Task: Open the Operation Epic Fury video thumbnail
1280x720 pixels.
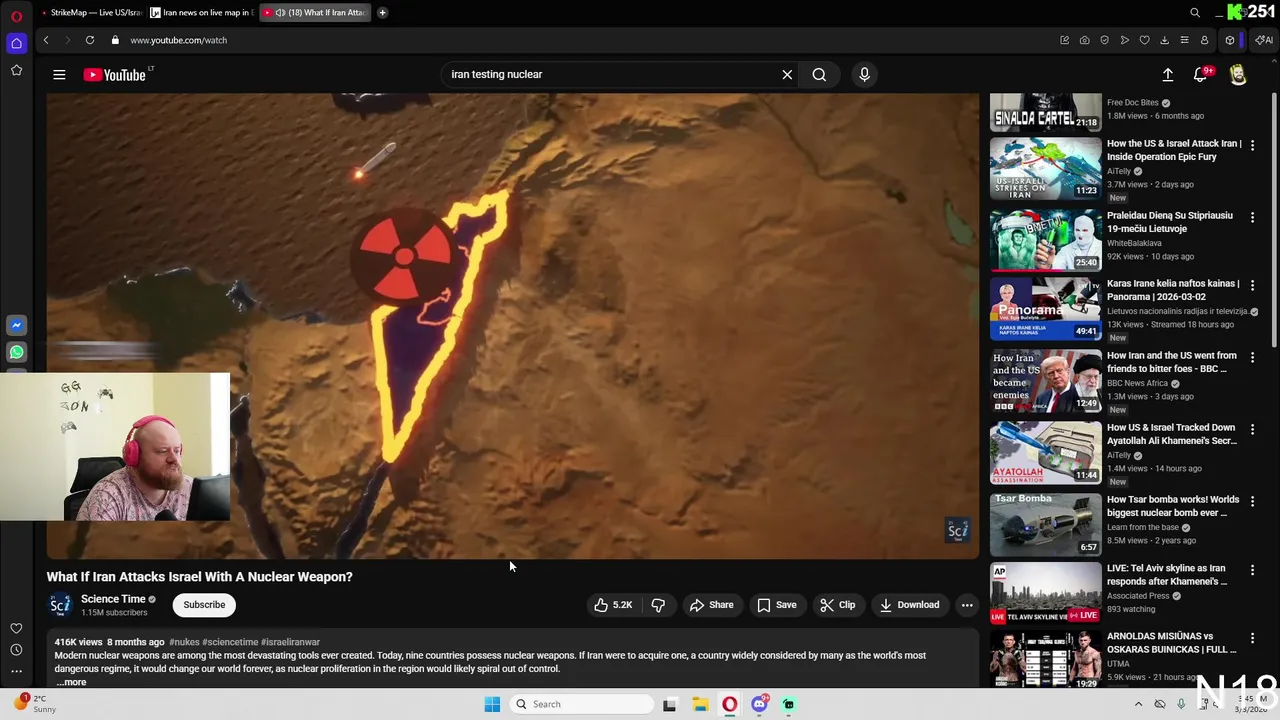Action: (x=1045, y=169)
